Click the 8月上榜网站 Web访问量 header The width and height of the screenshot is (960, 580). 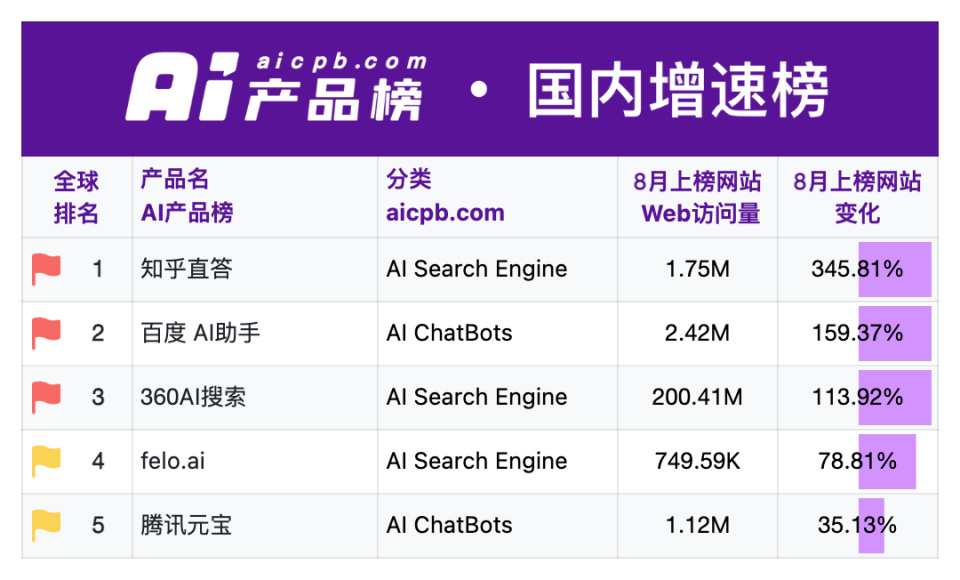tap(697, 197)
